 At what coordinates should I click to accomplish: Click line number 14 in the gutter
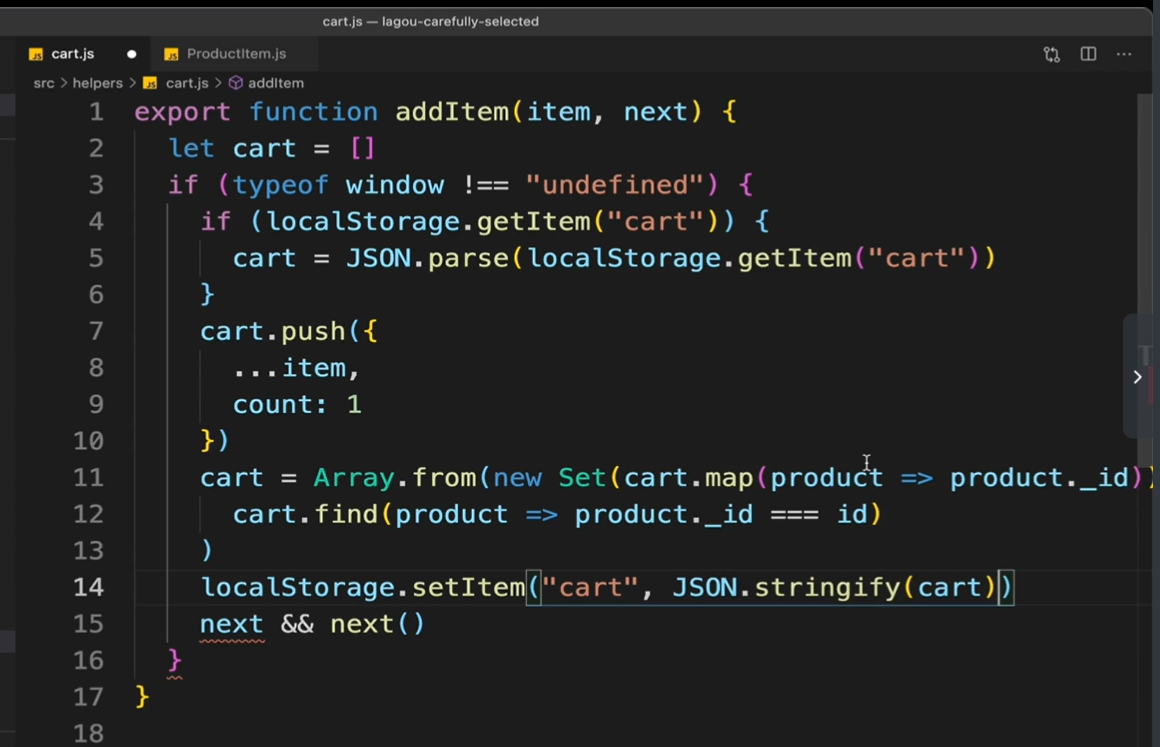88,587
